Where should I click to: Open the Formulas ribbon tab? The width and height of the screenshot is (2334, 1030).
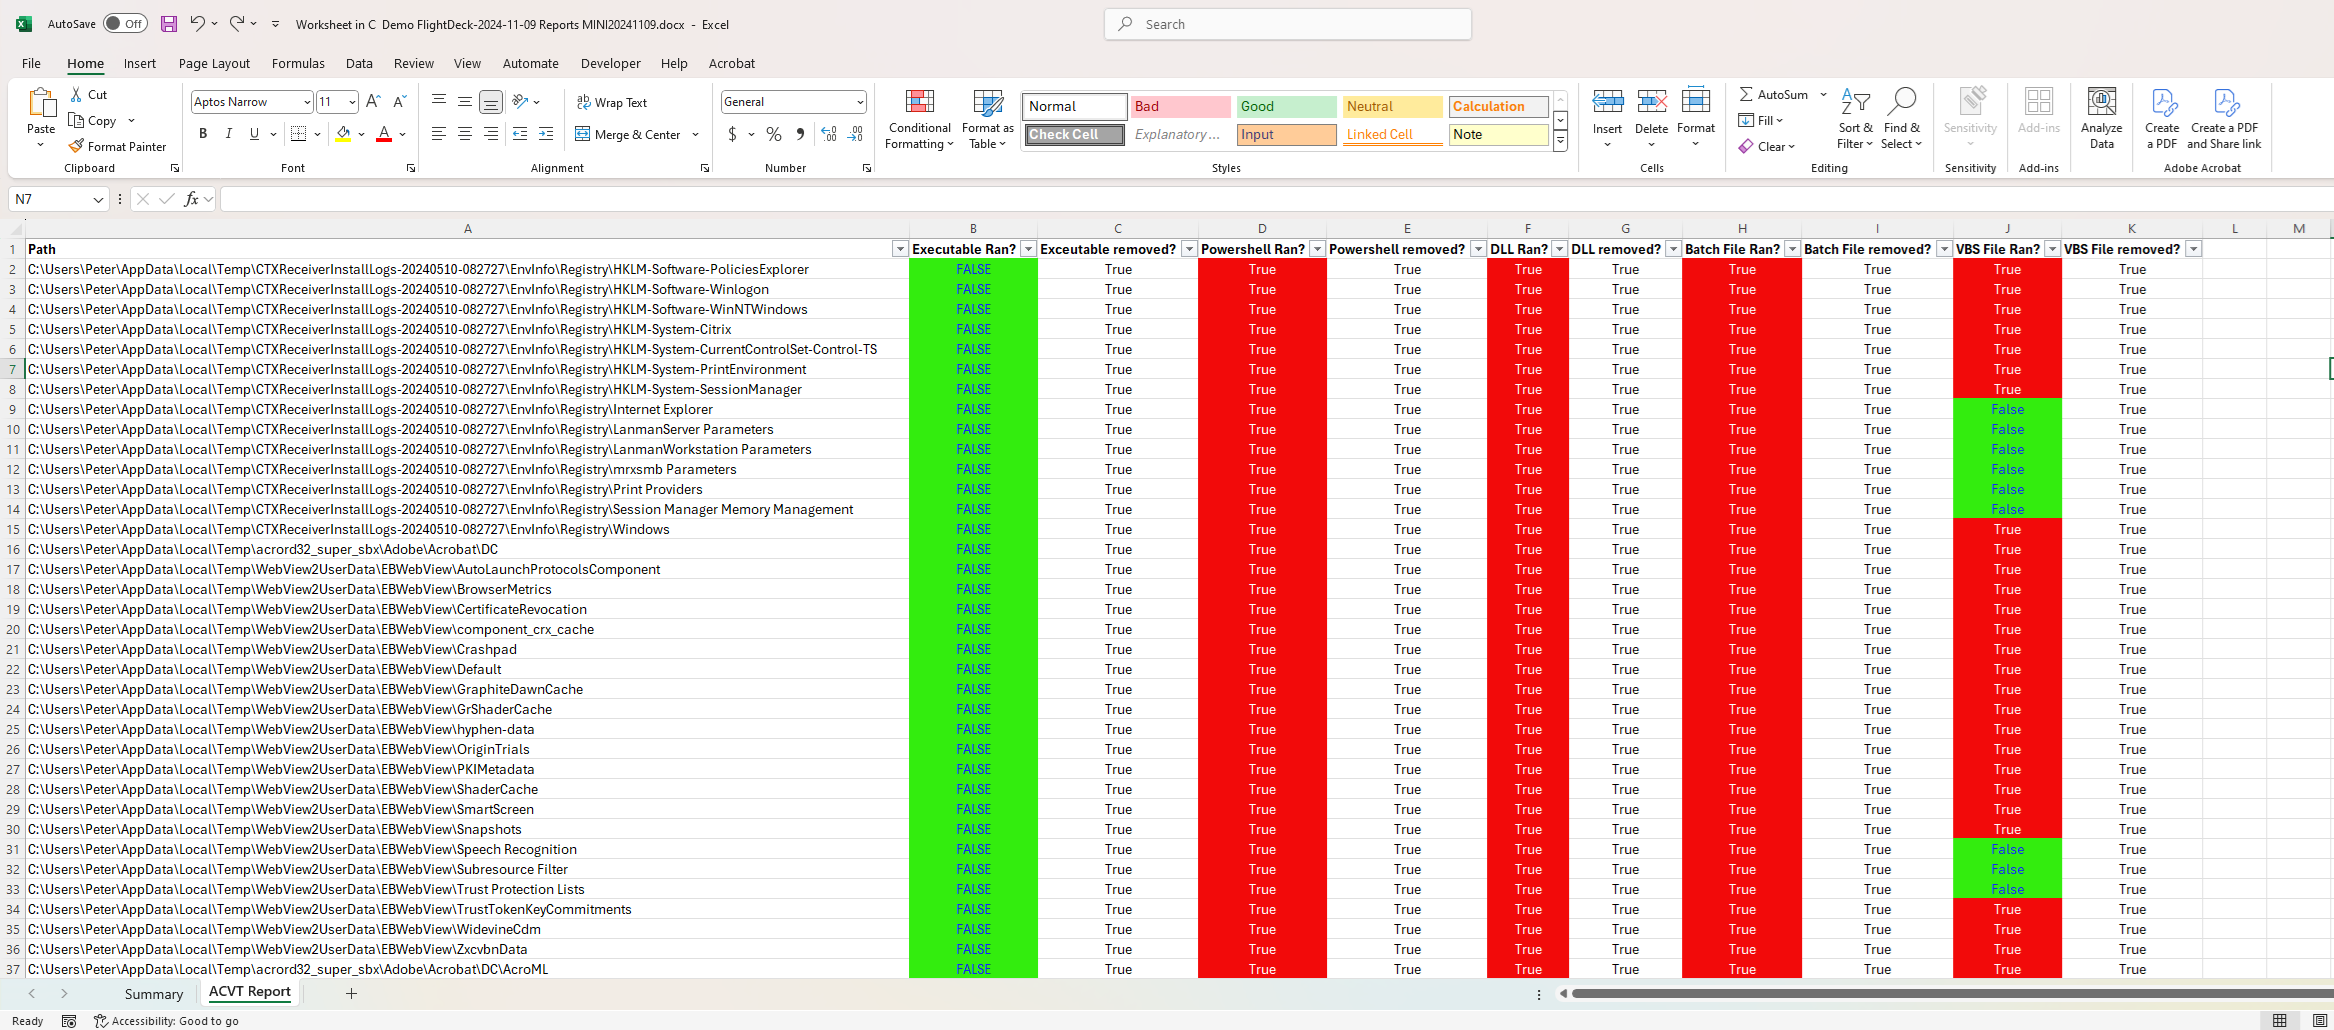(298, 63)
